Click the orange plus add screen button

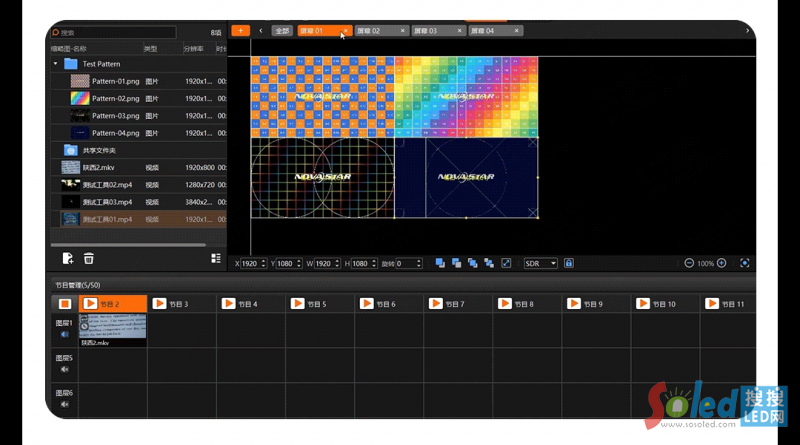[240, 31]
